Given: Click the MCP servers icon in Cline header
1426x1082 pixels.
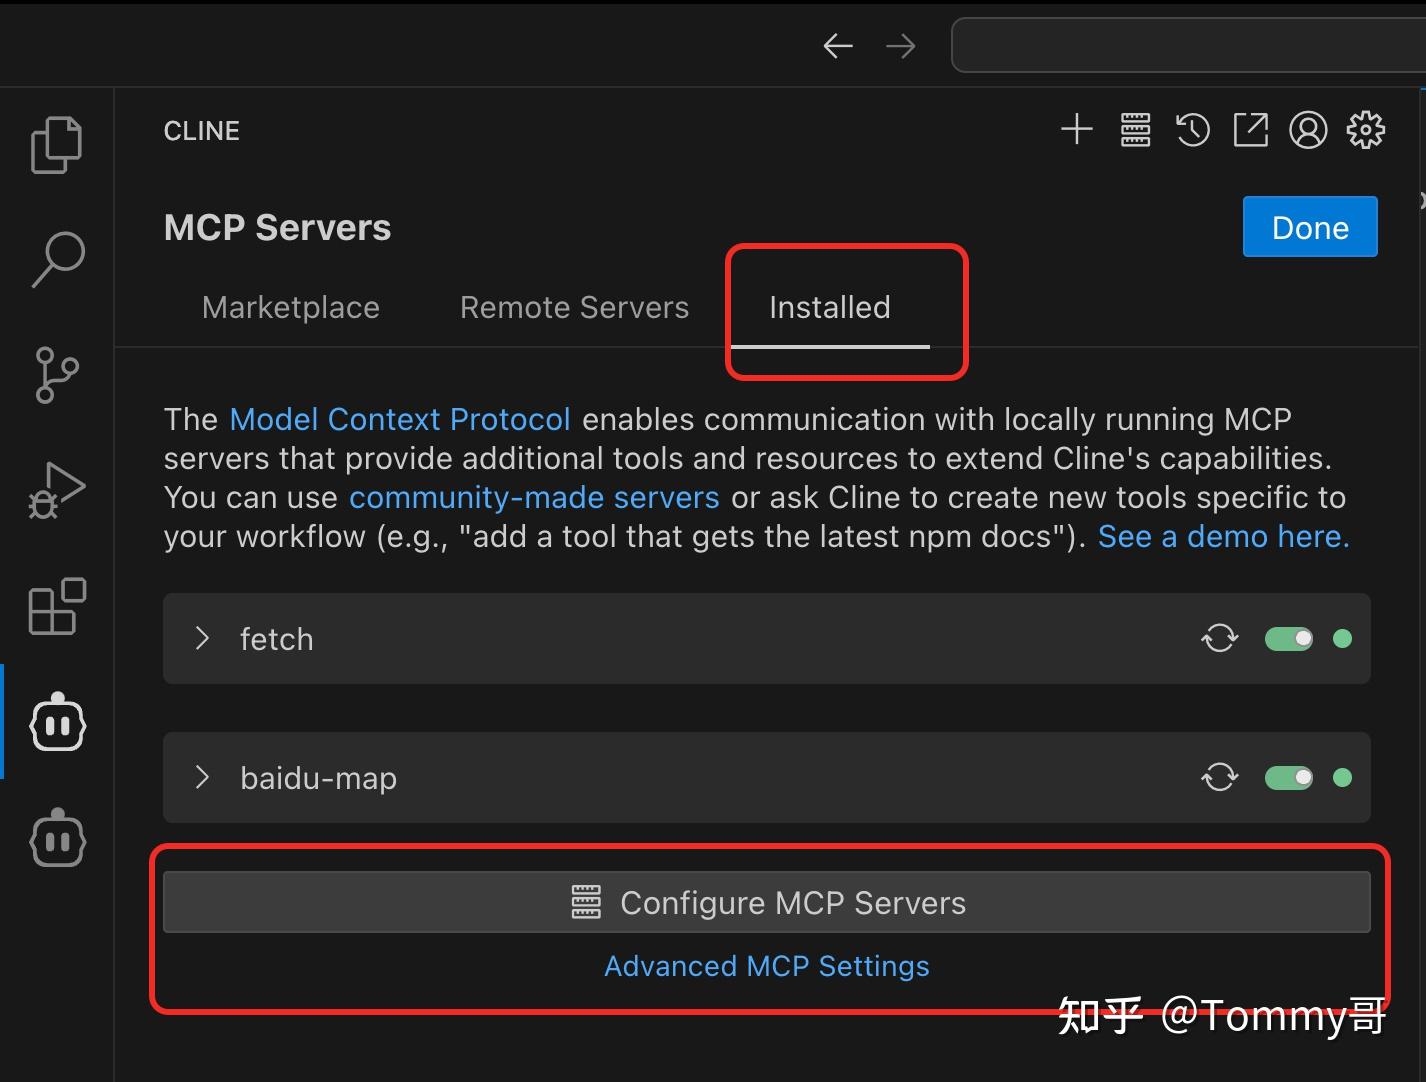Looking at the screenshot, I should (1135, 129).
